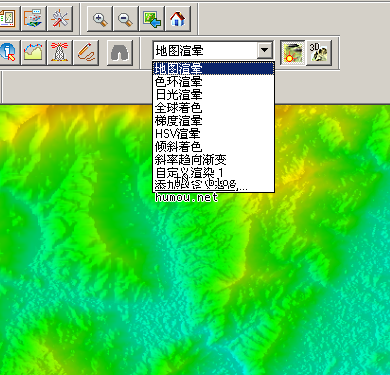Select the Zoom In magnifier tool

point(100,19)
